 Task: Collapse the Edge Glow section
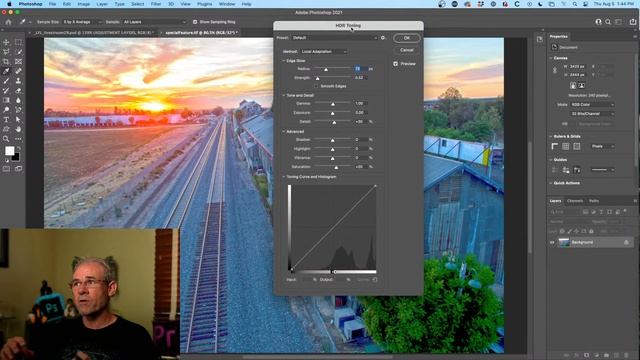[284, 60]
